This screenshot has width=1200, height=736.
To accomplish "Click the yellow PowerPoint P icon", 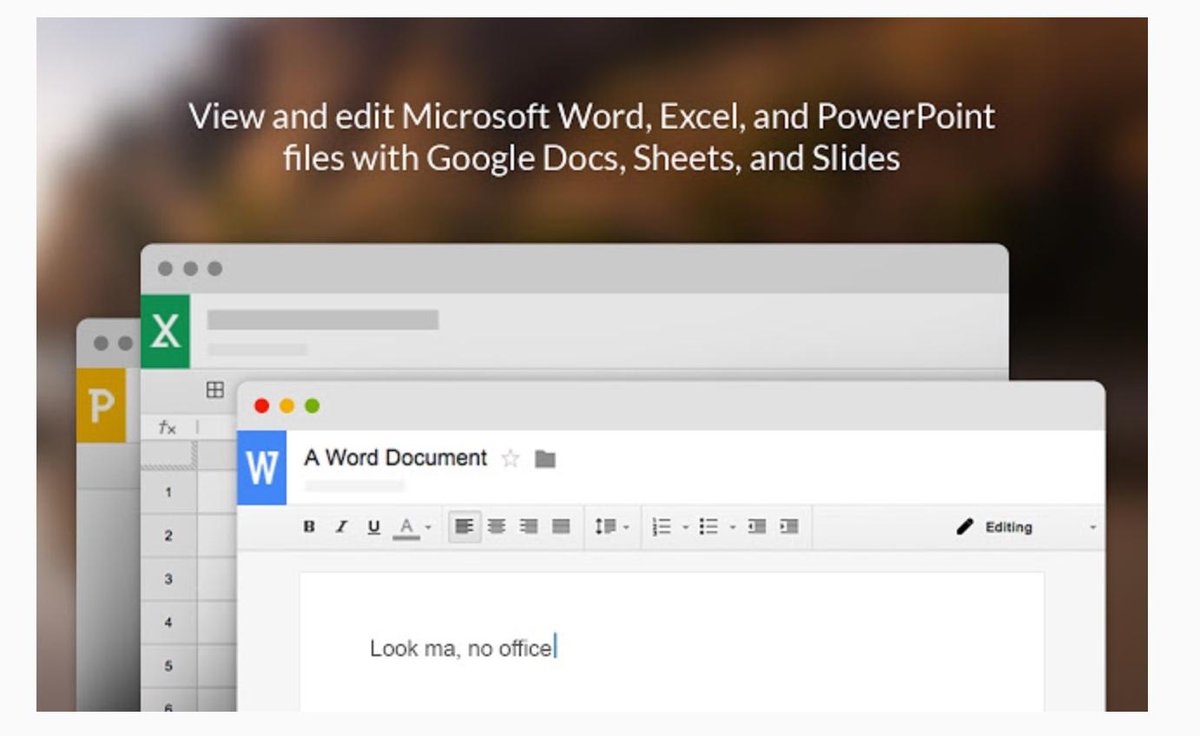I will 101,405.
